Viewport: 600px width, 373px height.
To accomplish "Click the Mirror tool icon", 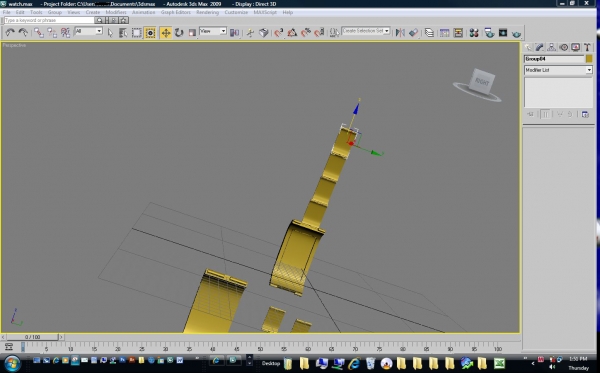I will point(400,33).
